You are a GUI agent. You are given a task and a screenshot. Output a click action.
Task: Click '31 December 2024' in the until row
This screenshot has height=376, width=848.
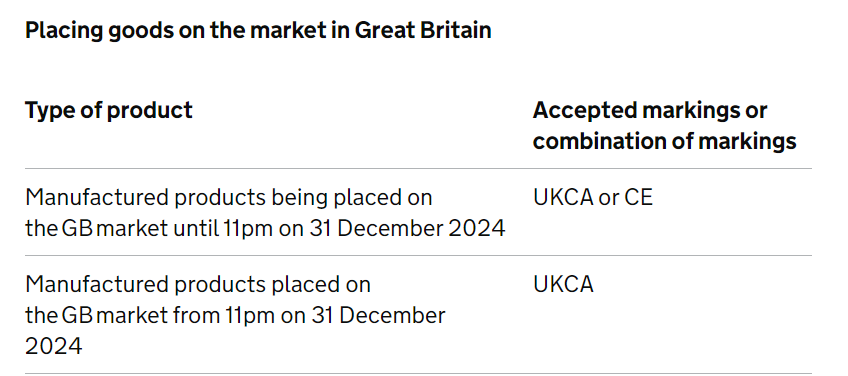point(407,228)
